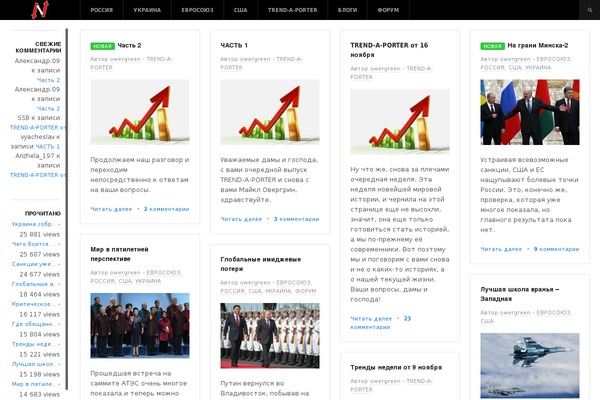Click Читать далее under 16 ноября post

click(x=371, y=318)
